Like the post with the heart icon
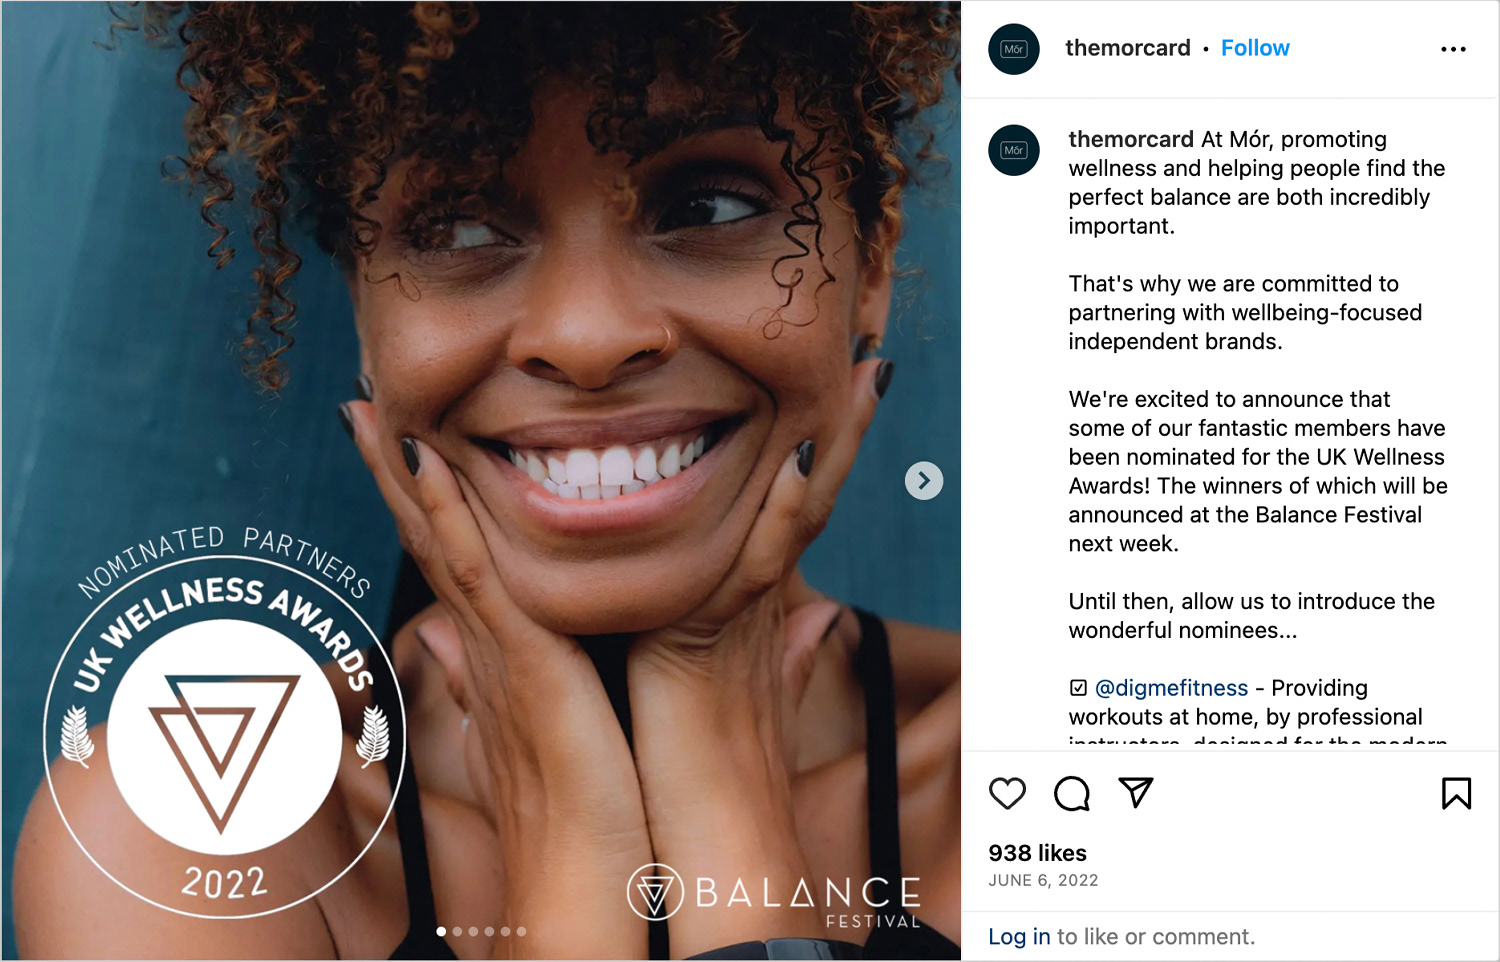 coord(1007,793)
